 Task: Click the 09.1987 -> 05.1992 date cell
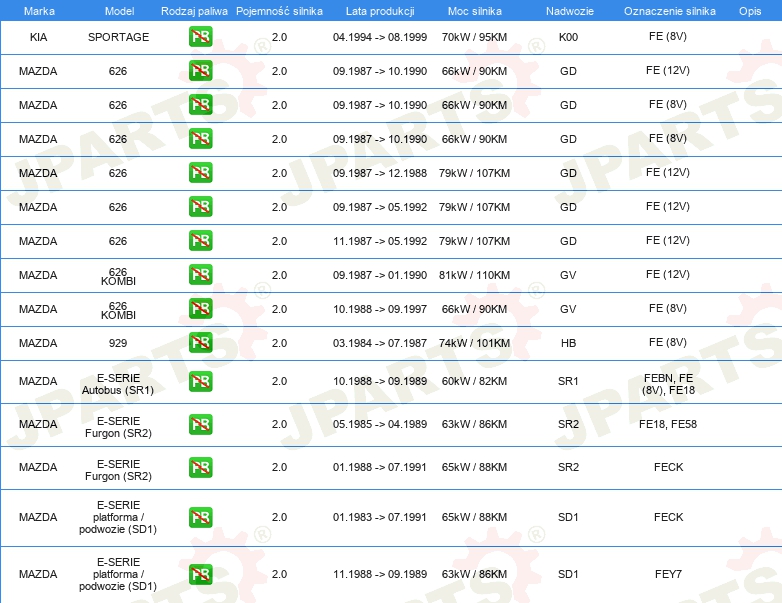380,207
